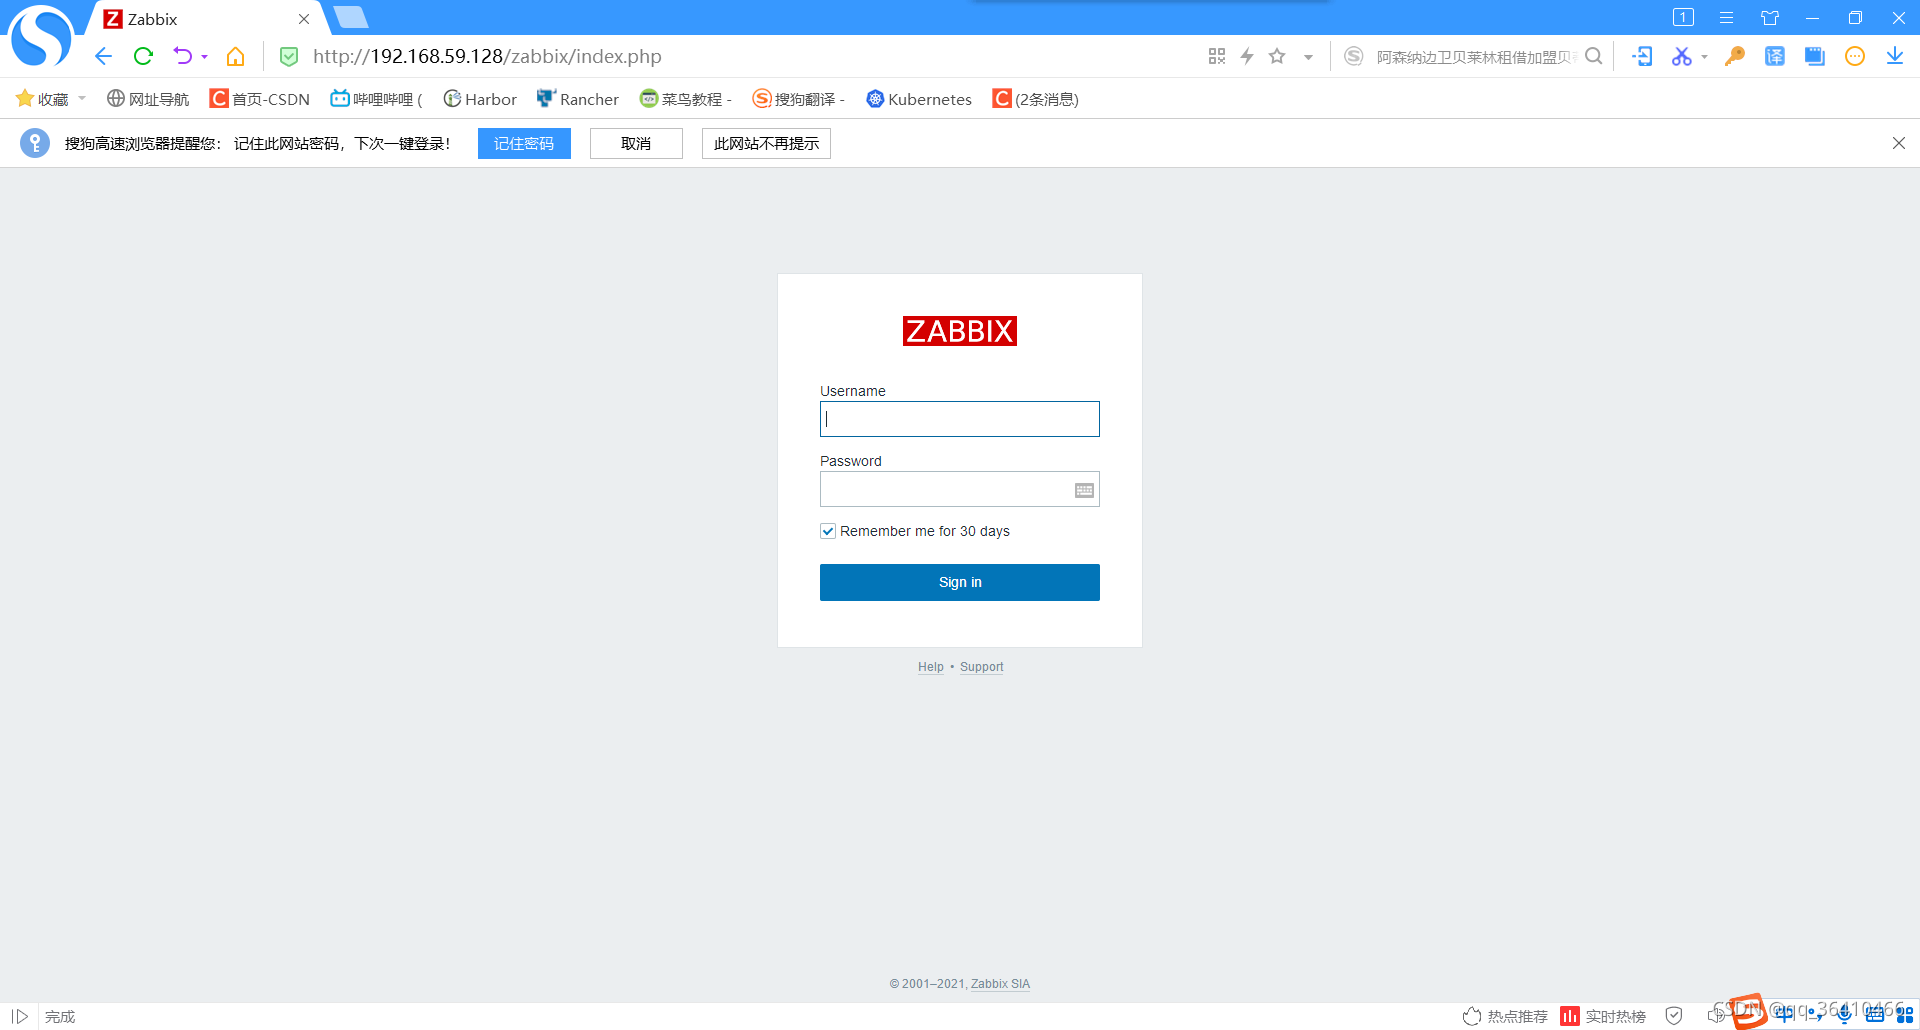Screen dimensions: 1920x1030
Task: Dismiss the password reminder bar
Action: (x=1899, y=143)
